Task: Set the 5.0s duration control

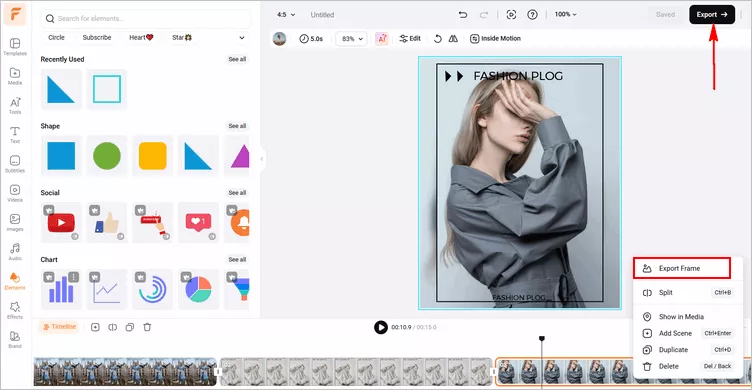Action: [311, 38]
